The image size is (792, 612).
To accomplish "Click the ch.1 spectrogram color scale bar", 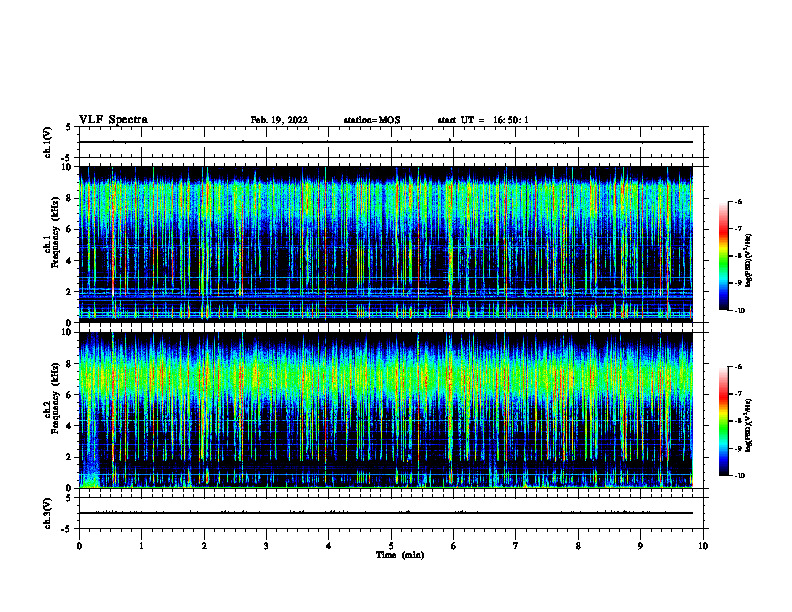I will (723, 256).
